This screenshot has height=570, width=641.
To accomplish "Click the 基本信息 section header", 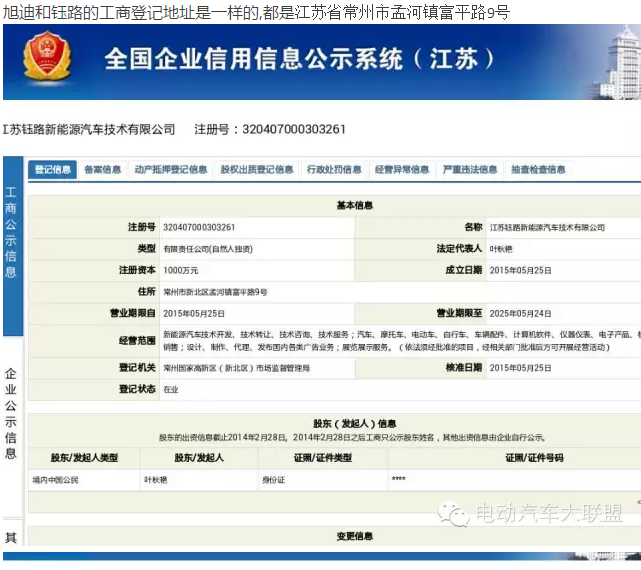I will pos(354,206).
